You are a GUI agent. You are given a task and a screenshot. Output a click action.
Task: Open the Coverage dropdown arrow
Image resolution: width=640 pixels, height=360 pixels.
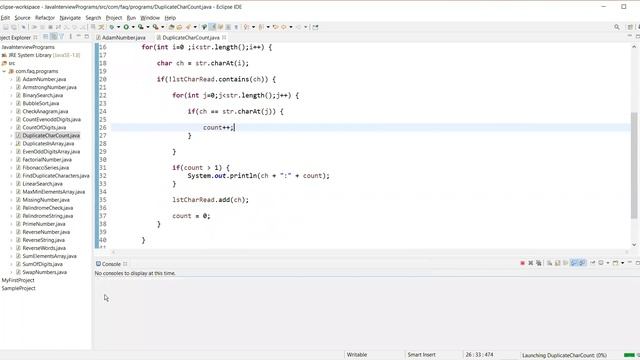pos(148,27)
